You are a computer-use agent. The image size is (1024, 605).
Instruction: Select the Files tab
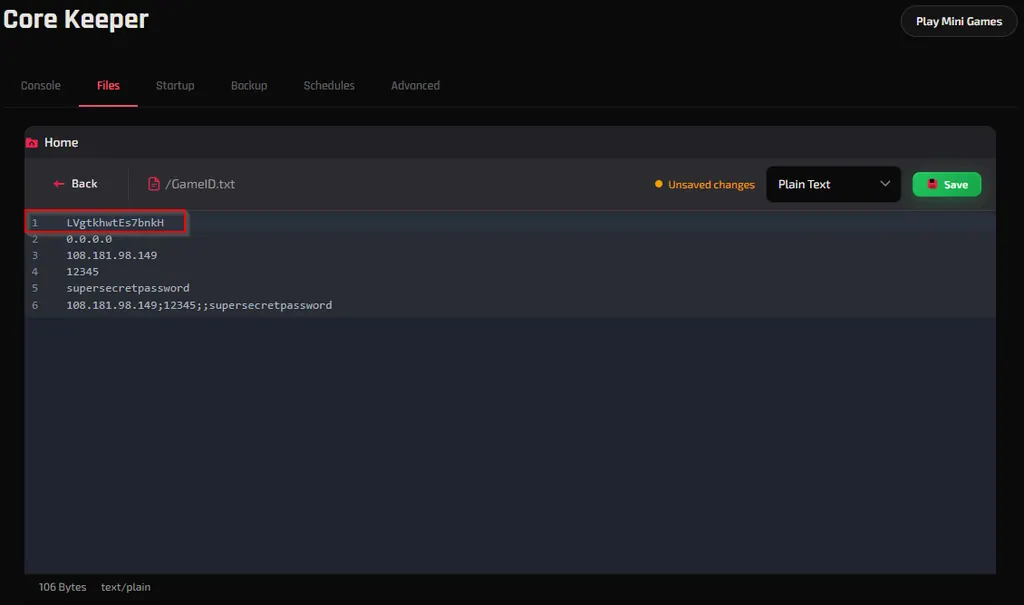[x=108, y=86]
